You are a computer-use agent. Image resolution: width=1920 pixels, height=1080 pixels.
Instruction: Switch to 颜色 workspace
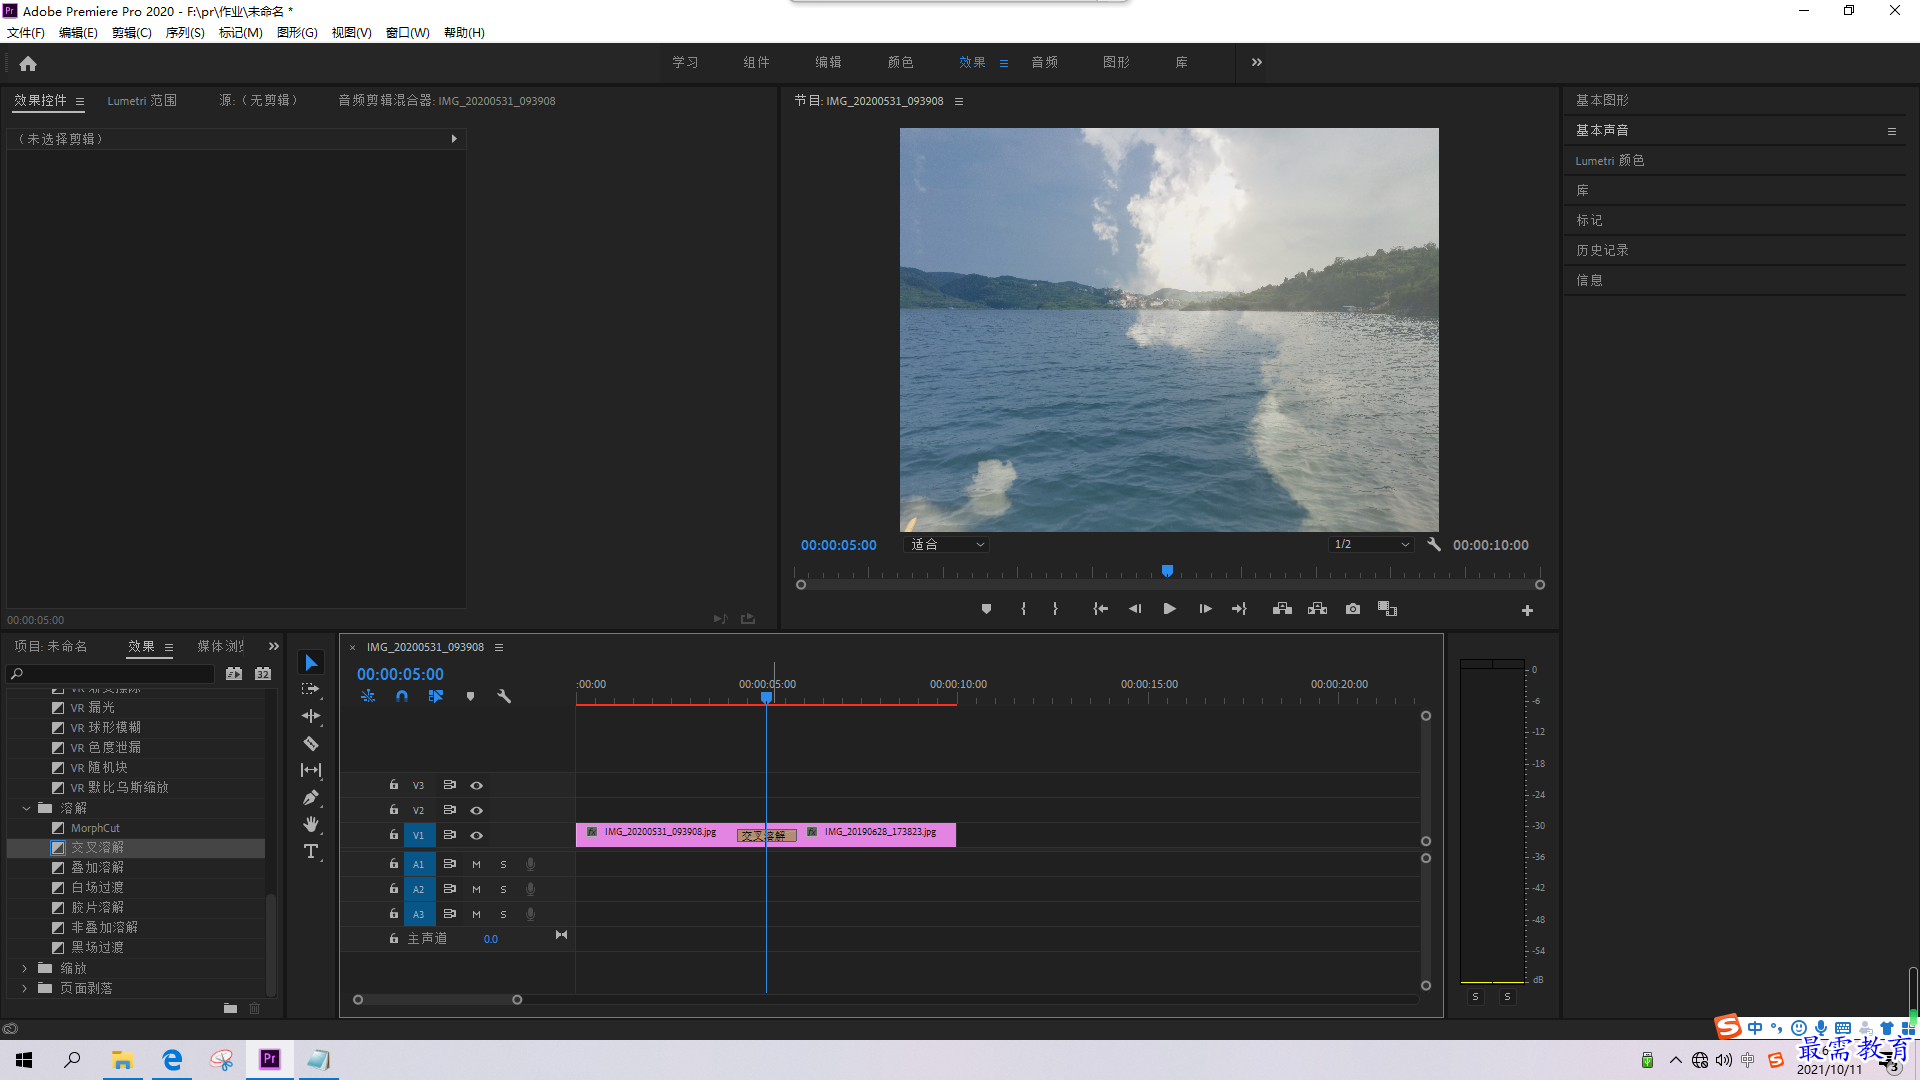900,62
